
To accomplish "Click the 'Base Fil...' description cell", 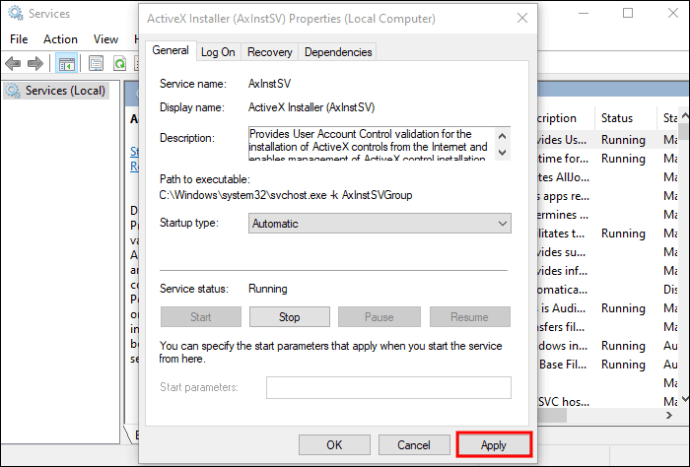I will (563, 364).
